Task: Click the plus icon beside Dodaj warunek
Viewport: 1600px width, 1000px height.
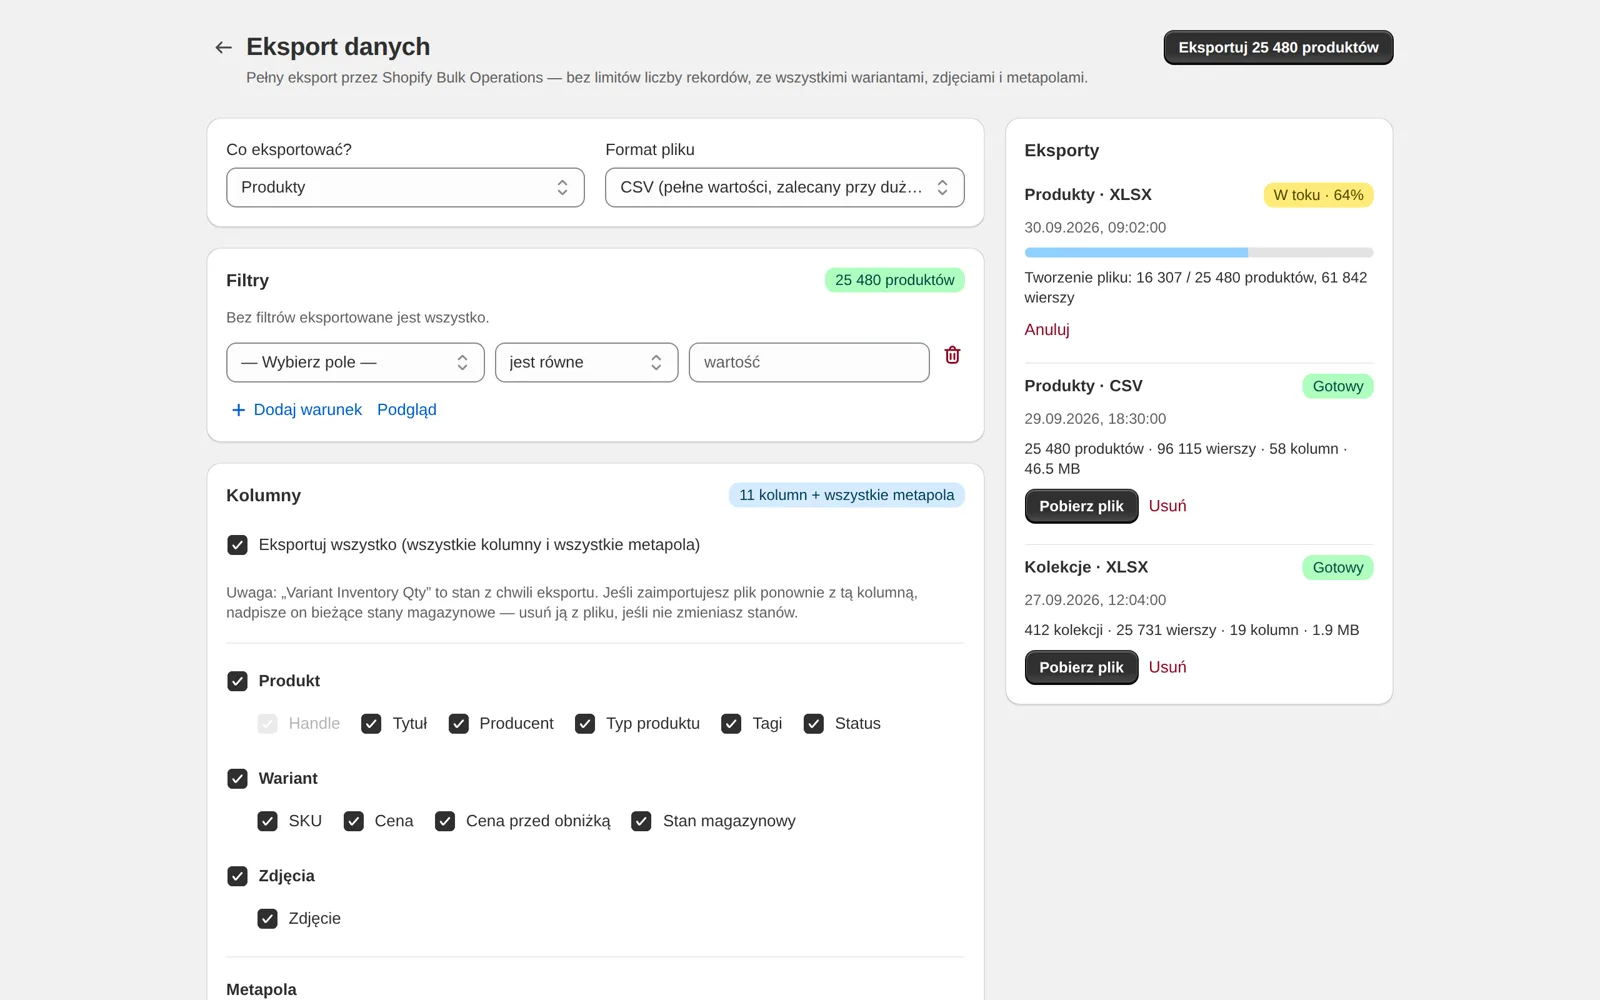Action: point(238,410)
